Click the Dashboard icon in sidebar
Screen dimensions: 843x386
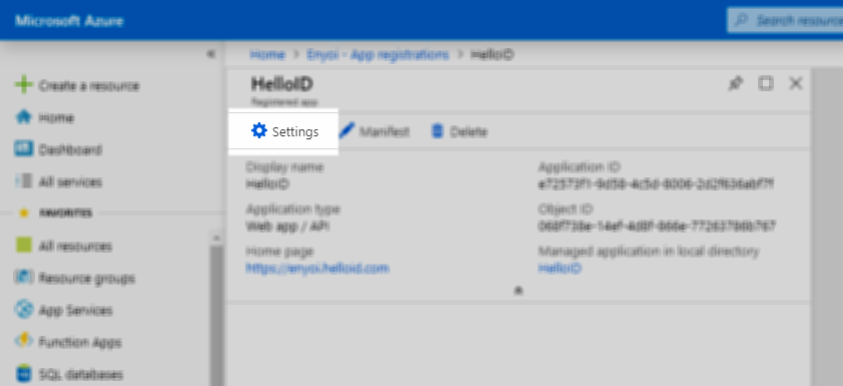pos(24,149)
